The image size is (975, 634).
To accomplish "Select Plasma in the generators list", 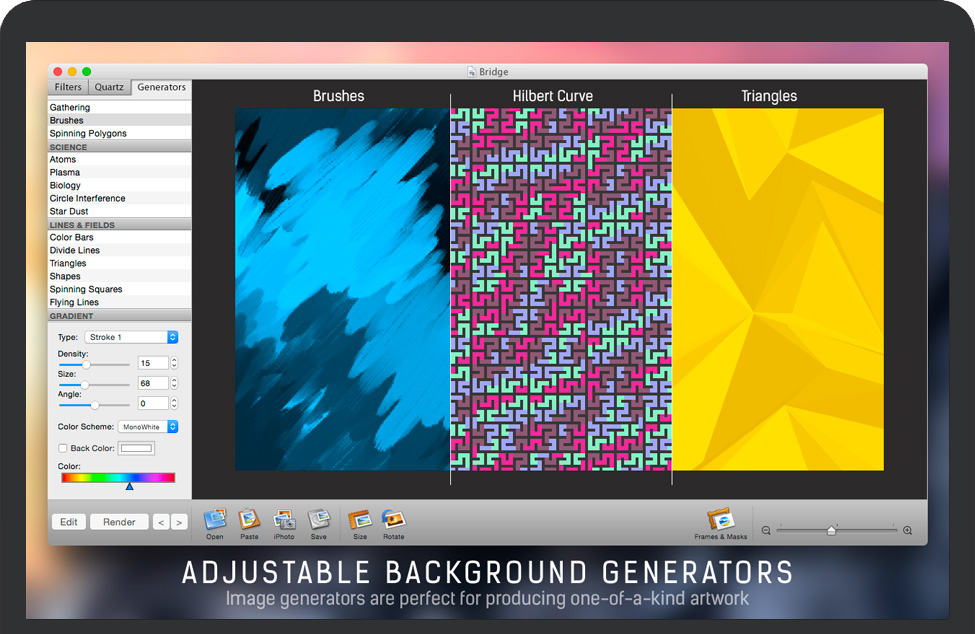I will (65, 172).
